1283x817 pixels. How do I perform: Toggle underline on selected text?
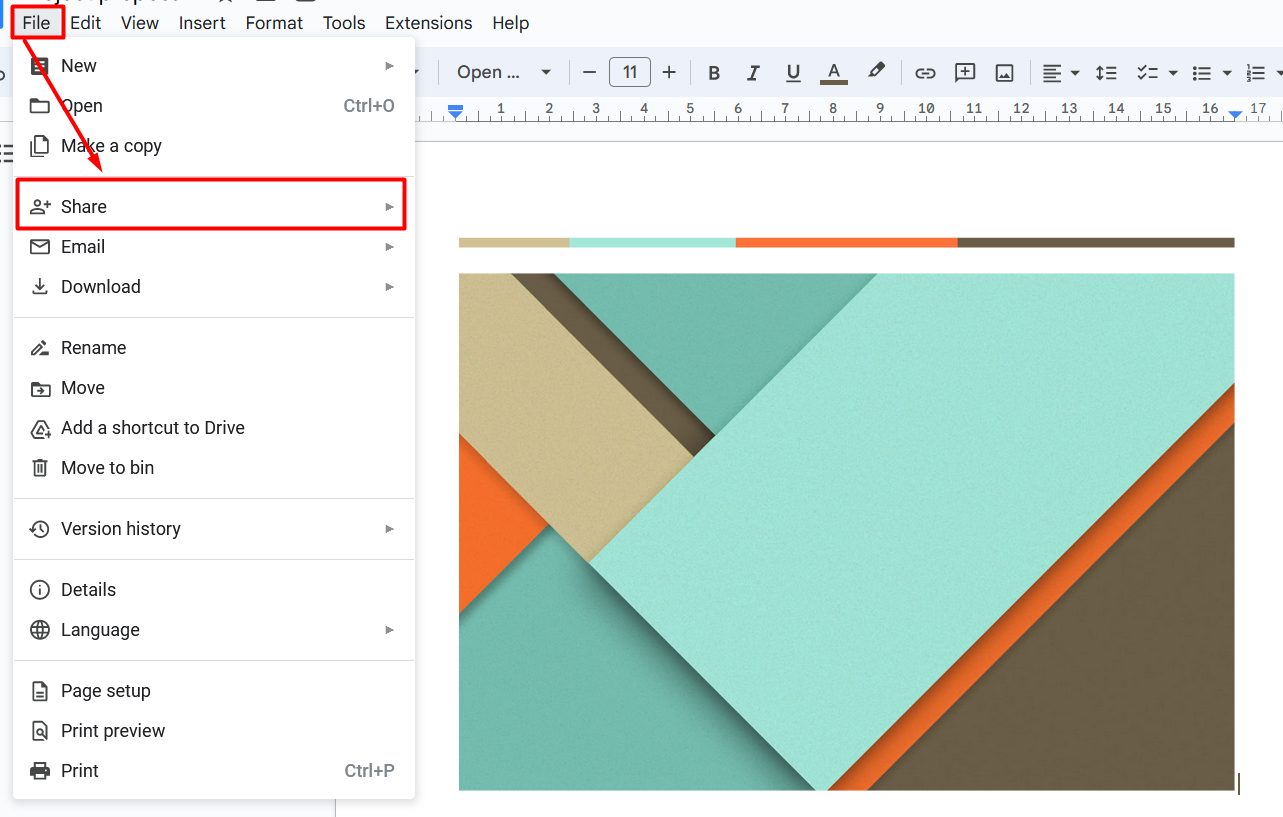tap(792, 72)
